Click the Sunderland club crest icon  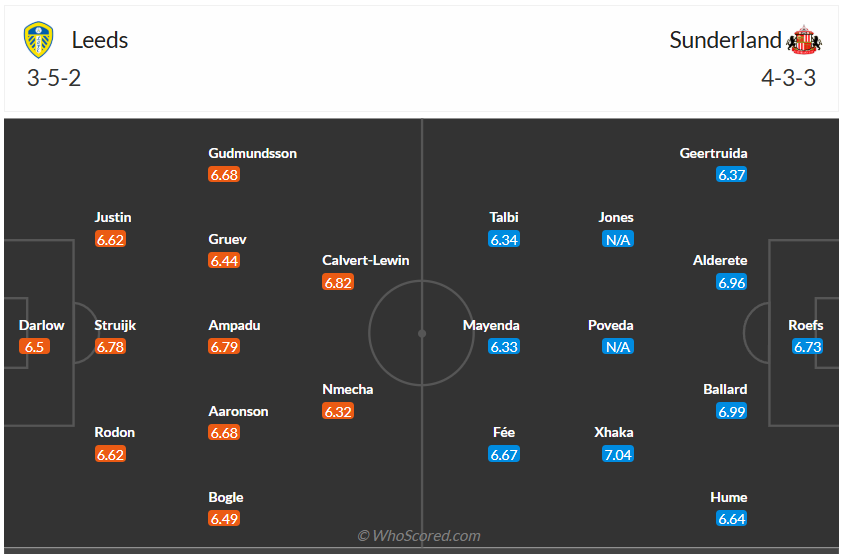[x=804, y=40]
